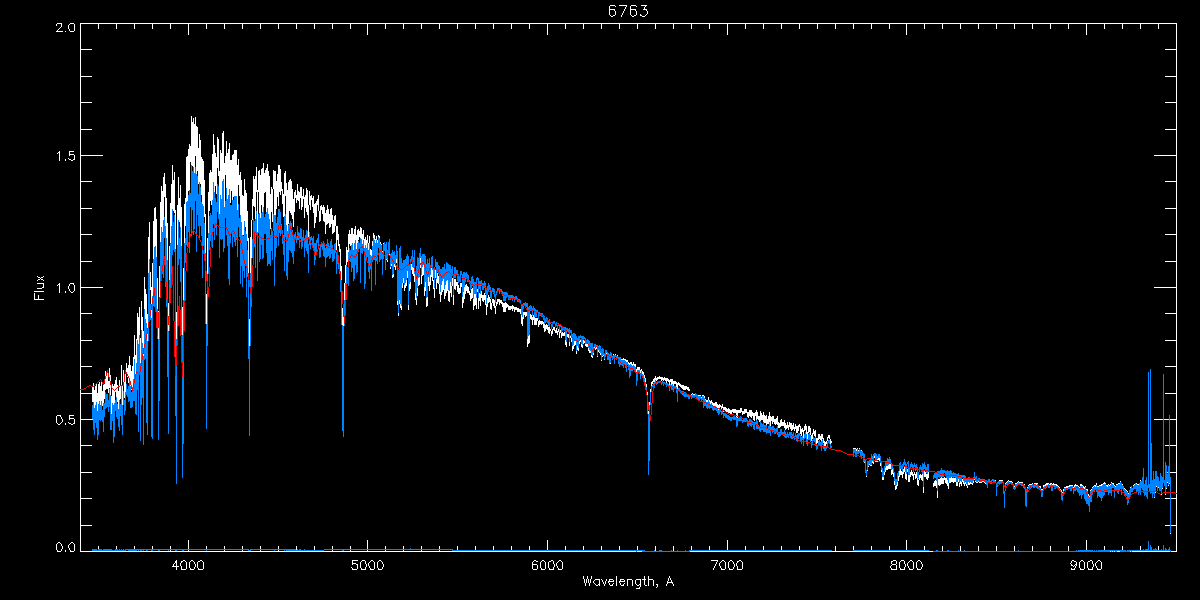
Task: Click the 1.0 flux tick label
Action: pyautogui.click(x=66, y=288)
